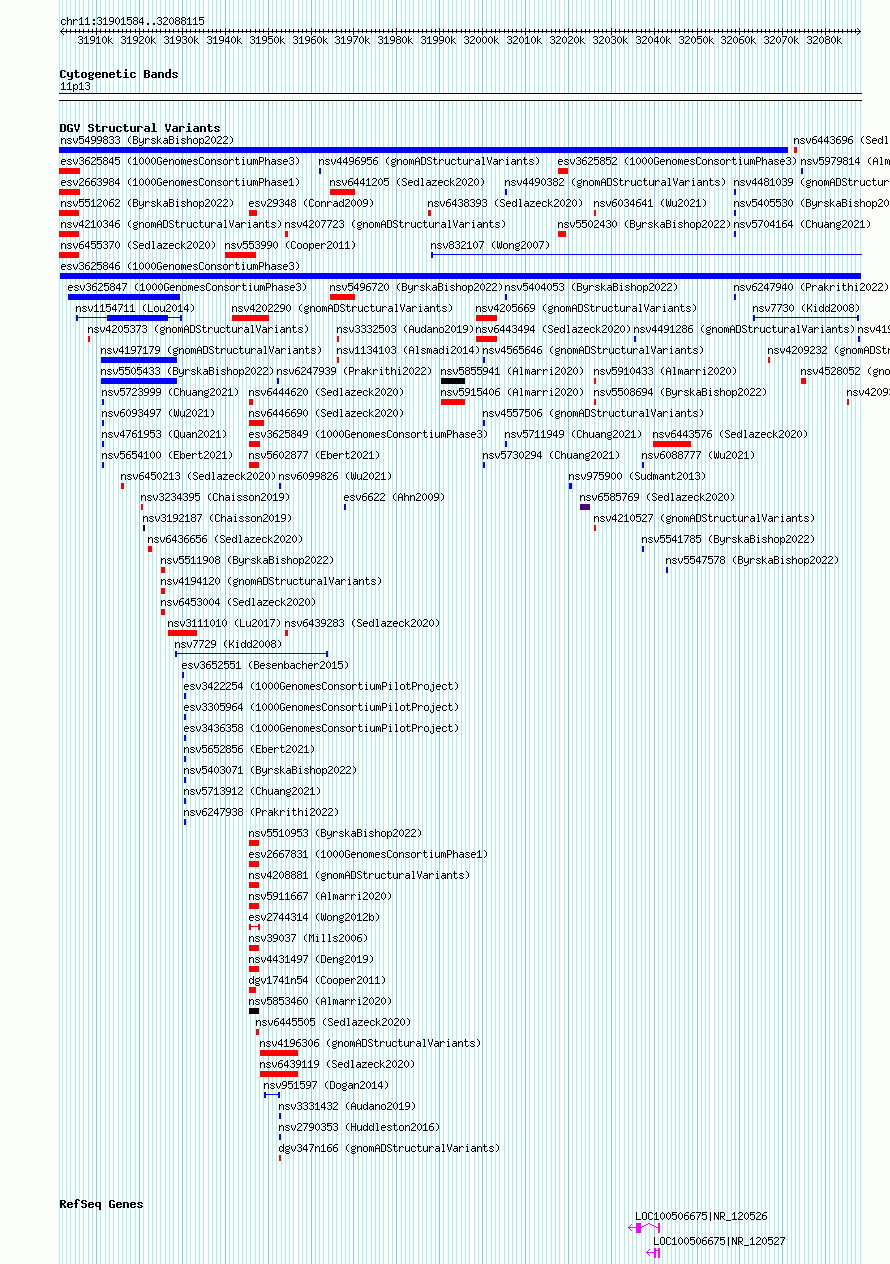
Task: Open the LOC100506675|NR_120527 gene label
Action: click(719, 1241)
